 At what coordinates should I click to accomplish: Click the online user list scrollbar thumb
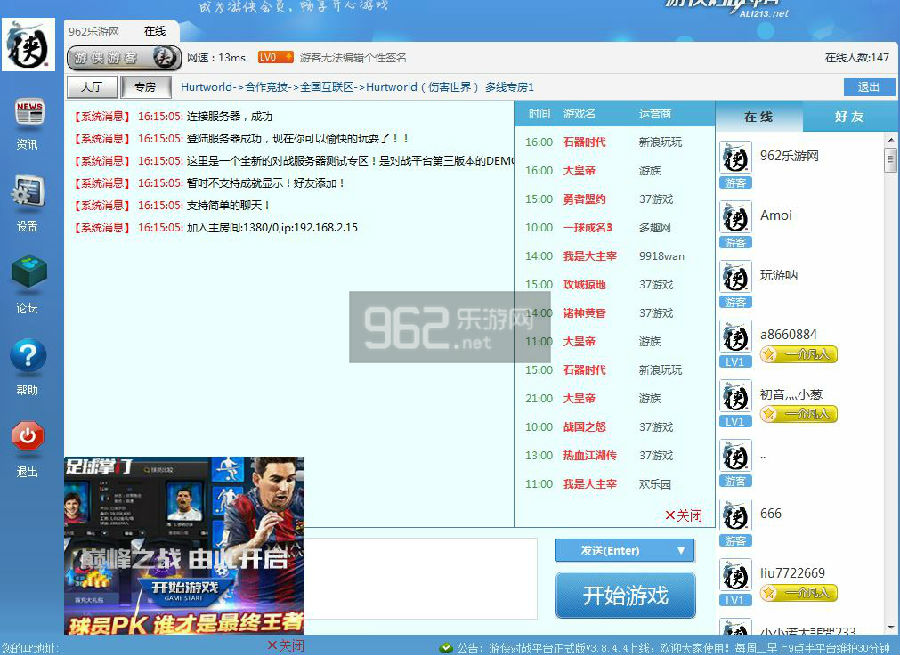click(x=890, y=160)
